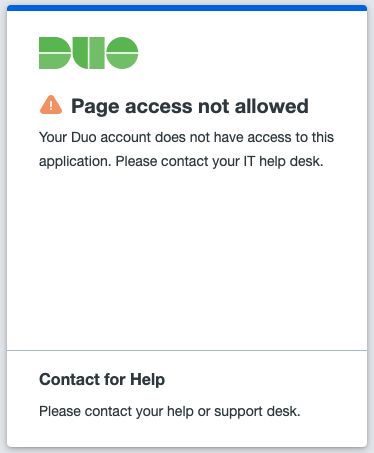Viewport: 374px width, 453px height.
Task: Click the orange warning triangle icon
Action: (x=51, y=105)
